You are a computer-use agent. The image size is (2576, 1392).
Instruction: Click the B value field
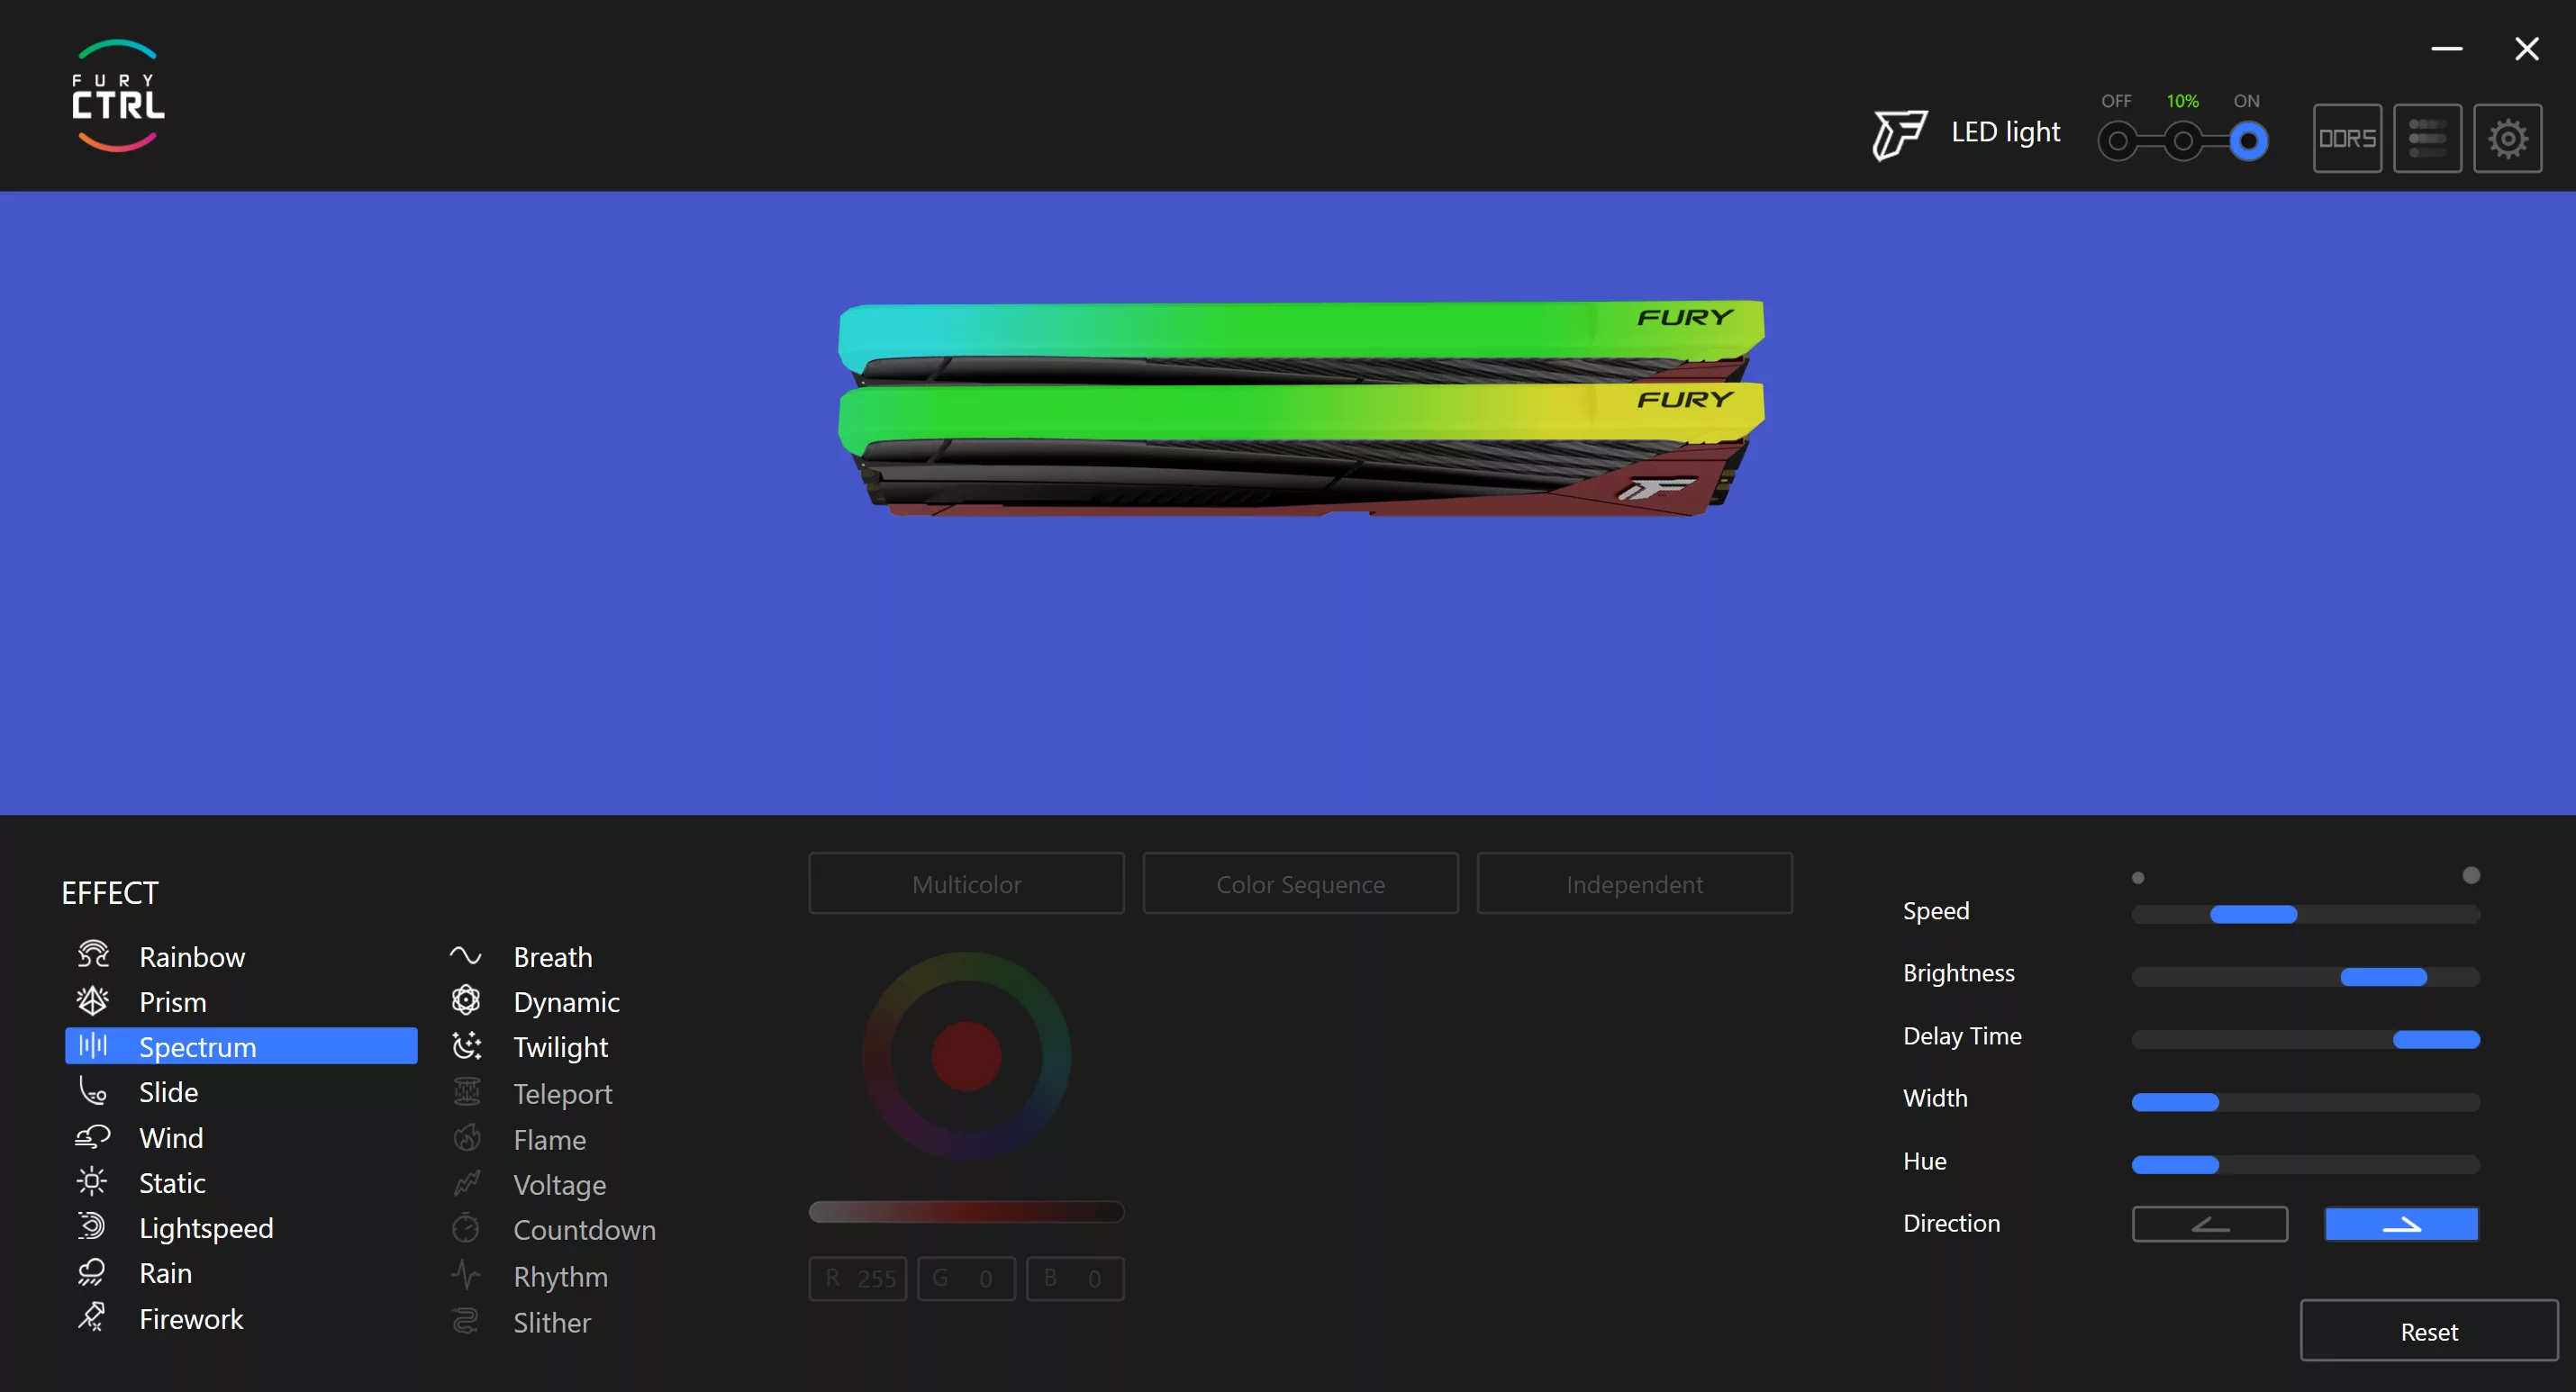coord(1074,1278)
